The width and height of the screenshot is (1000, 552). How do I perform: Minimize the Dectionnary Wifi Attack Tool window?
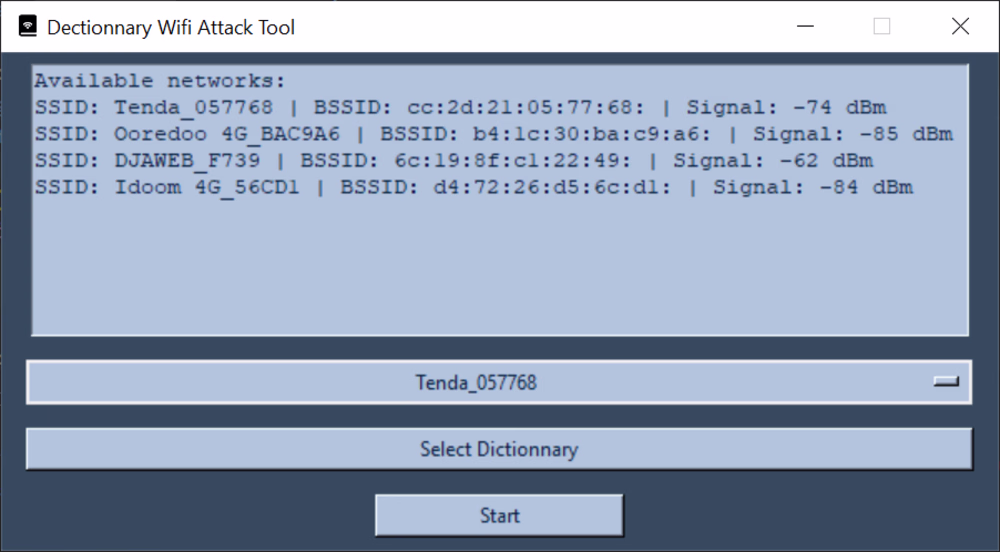point(805,27)
